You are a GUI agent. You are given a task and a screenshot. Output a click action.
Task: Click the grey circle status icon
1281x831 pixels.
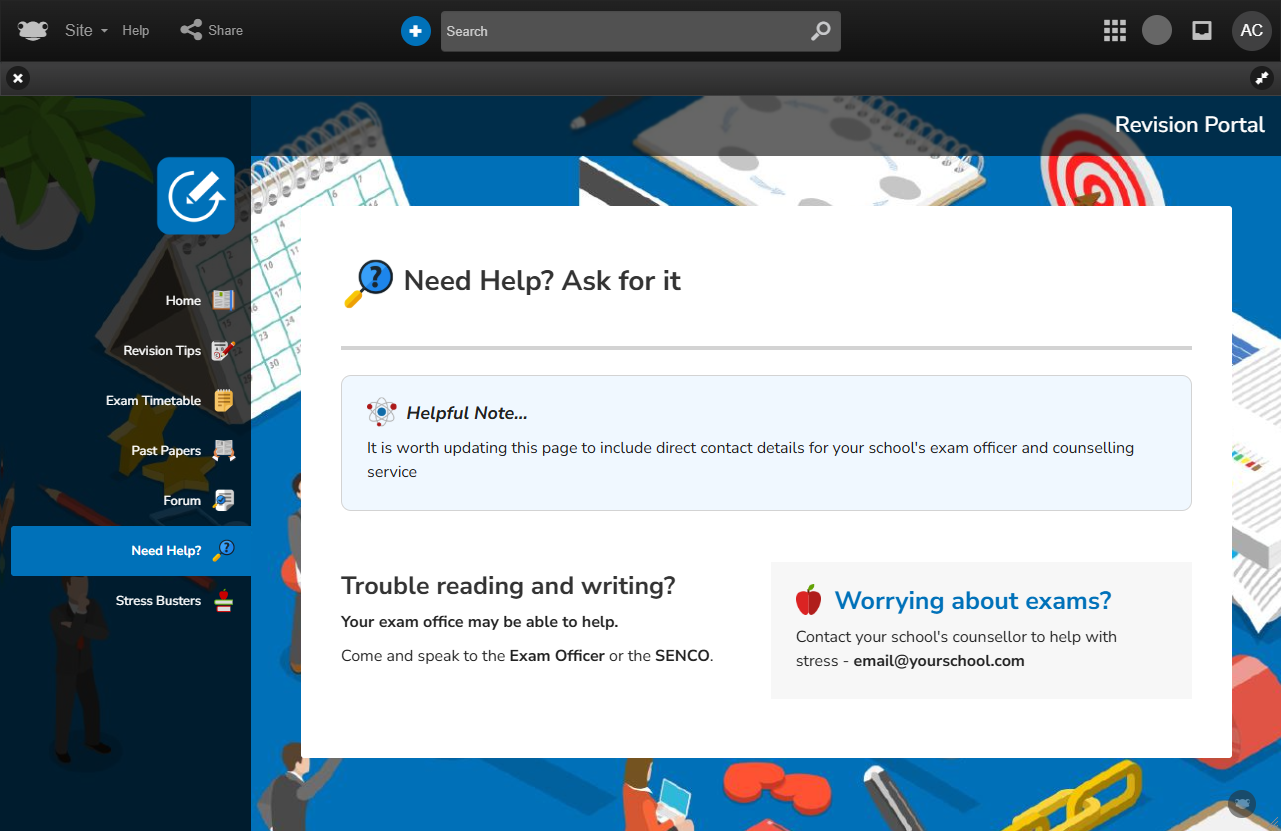[x=1157, y=30]
